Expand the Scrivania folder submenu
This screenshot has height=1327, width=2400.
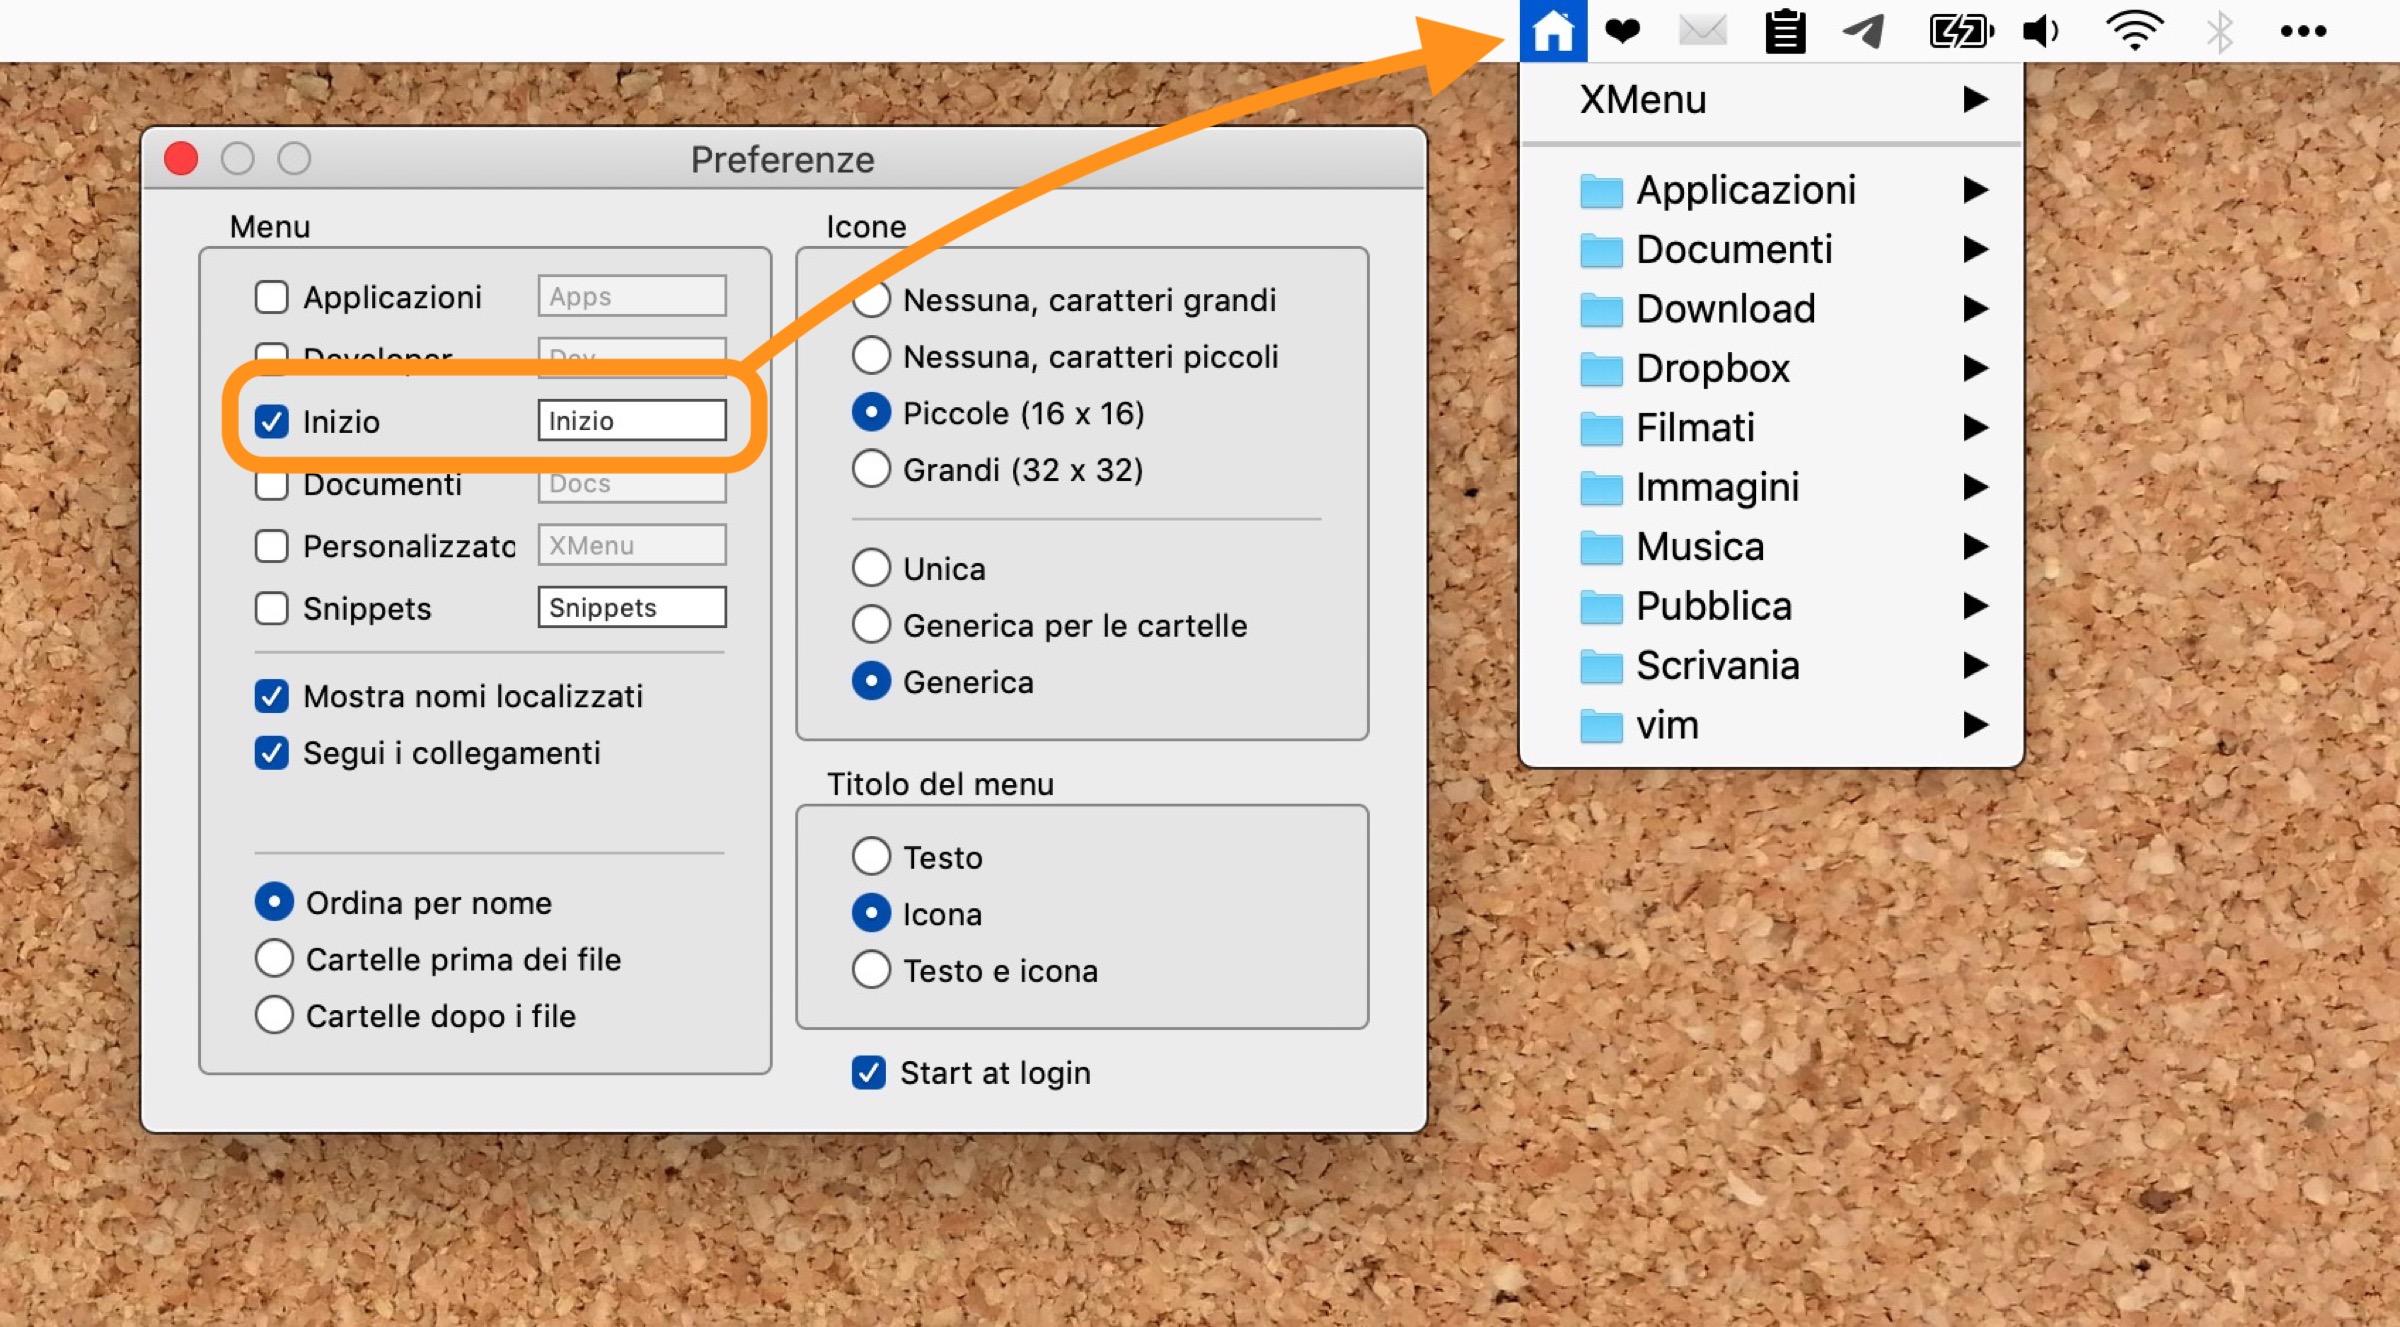(x=1974, y=665)
